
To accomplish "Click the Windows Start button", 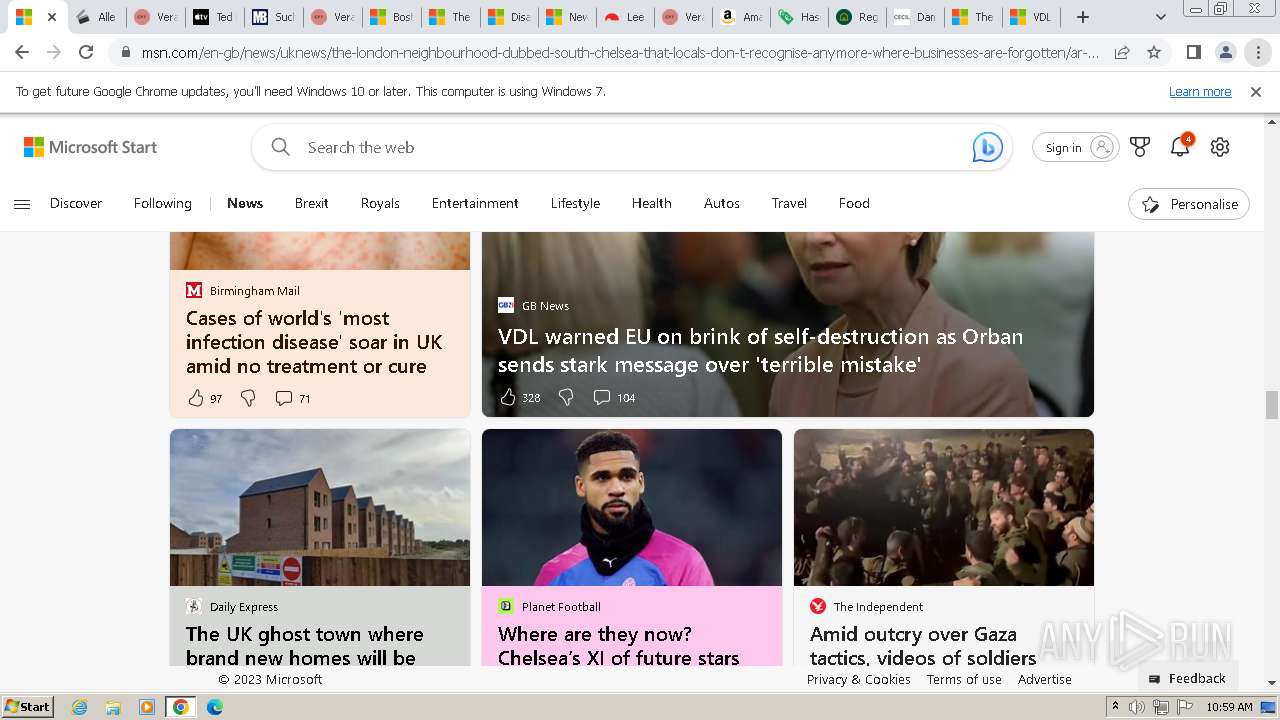I will tap(28, 706).
